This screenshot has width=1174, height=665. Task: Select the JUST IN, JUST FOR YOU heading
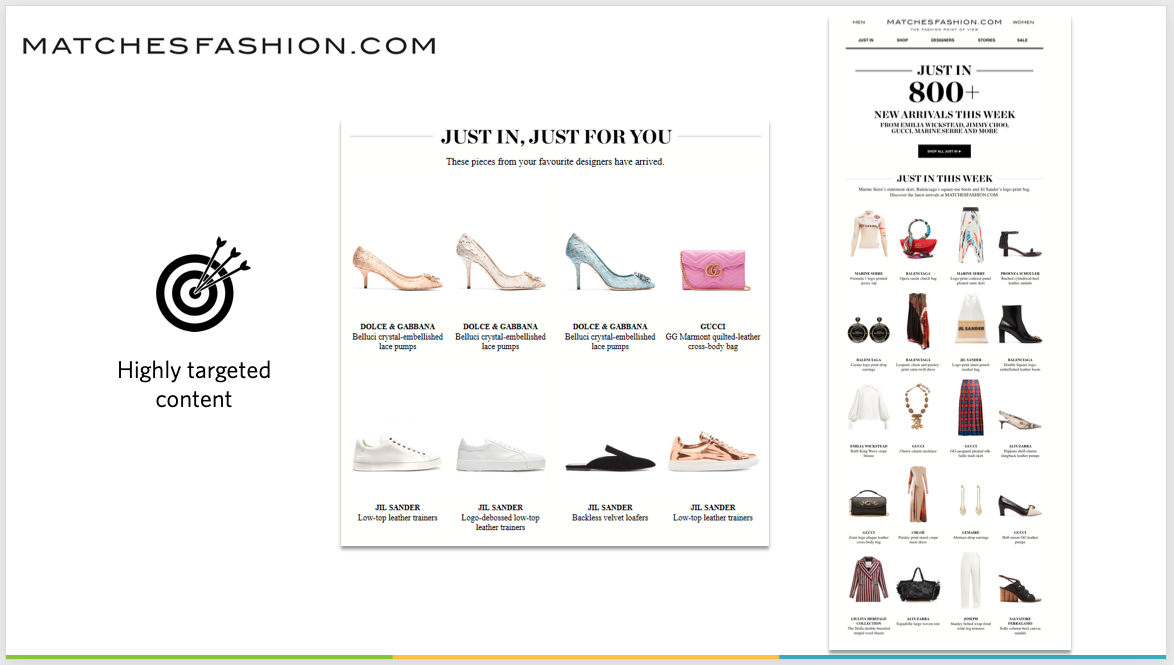pos(556,137)
